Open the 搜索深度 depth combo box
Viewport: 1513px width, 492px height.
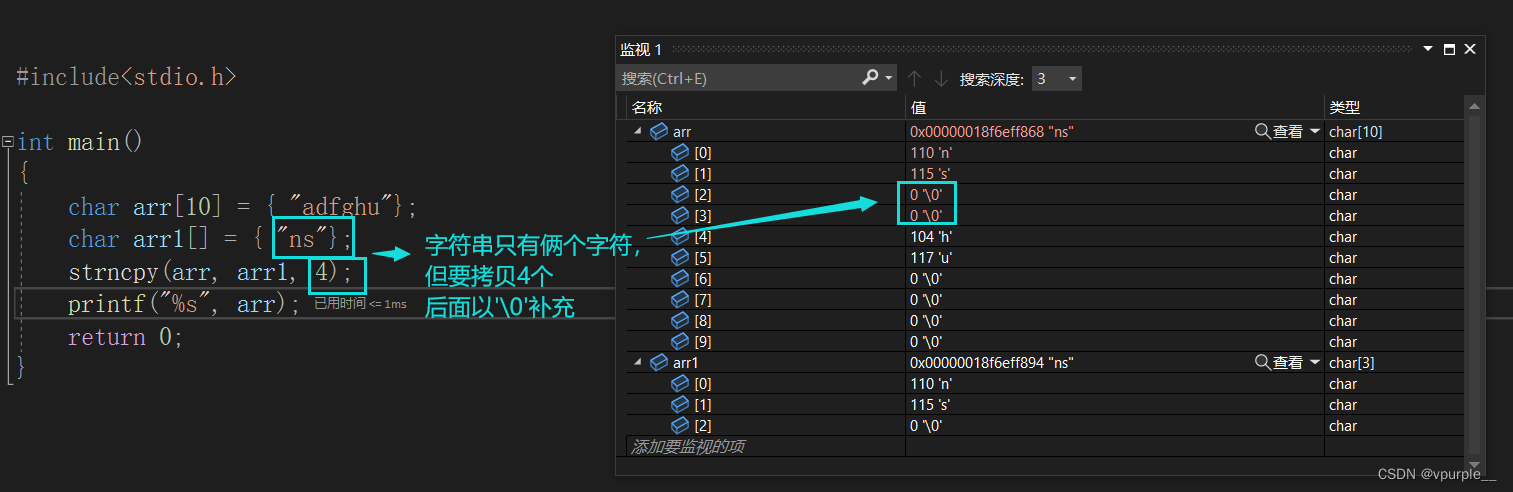(1056, 78)
